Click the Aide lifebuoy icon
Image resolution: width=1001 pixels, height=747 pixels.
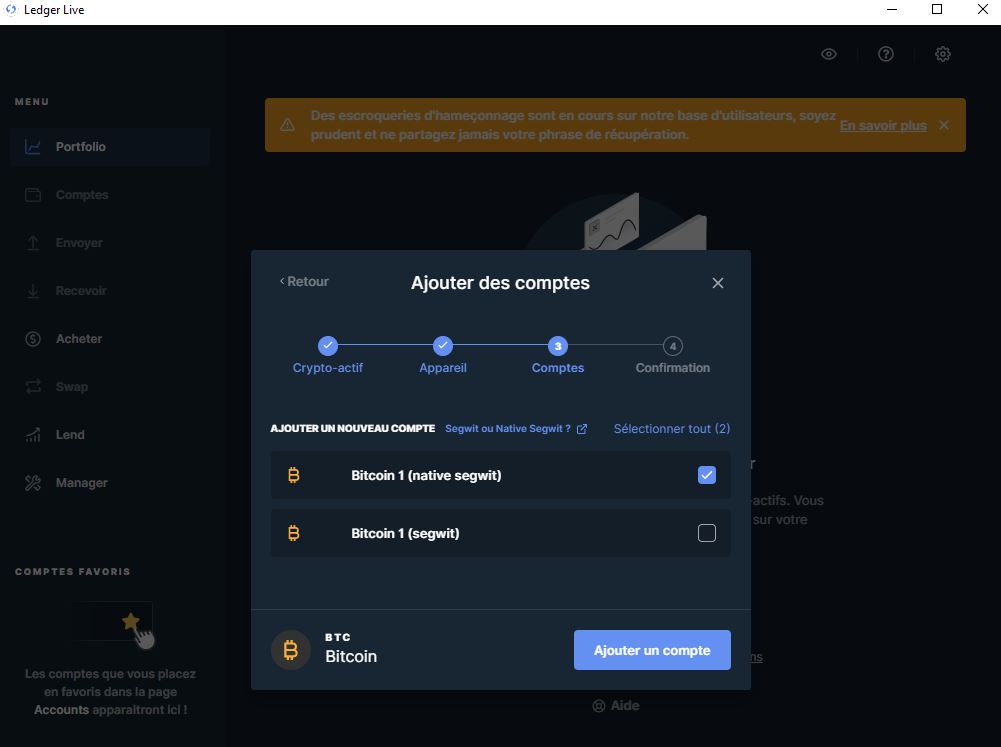[599, 706]
